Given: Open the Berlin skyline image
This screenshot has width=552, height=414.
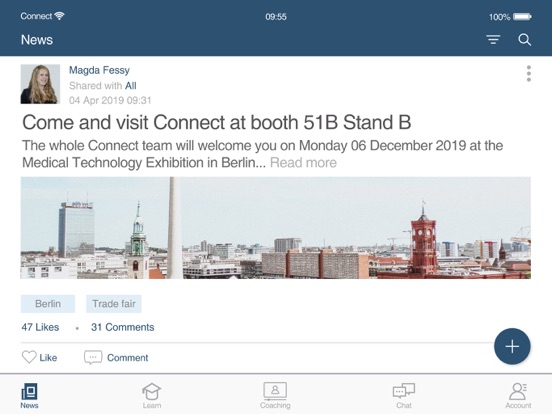Looking at the screenshot, I should pyautogui.click(x=276, y=228).
